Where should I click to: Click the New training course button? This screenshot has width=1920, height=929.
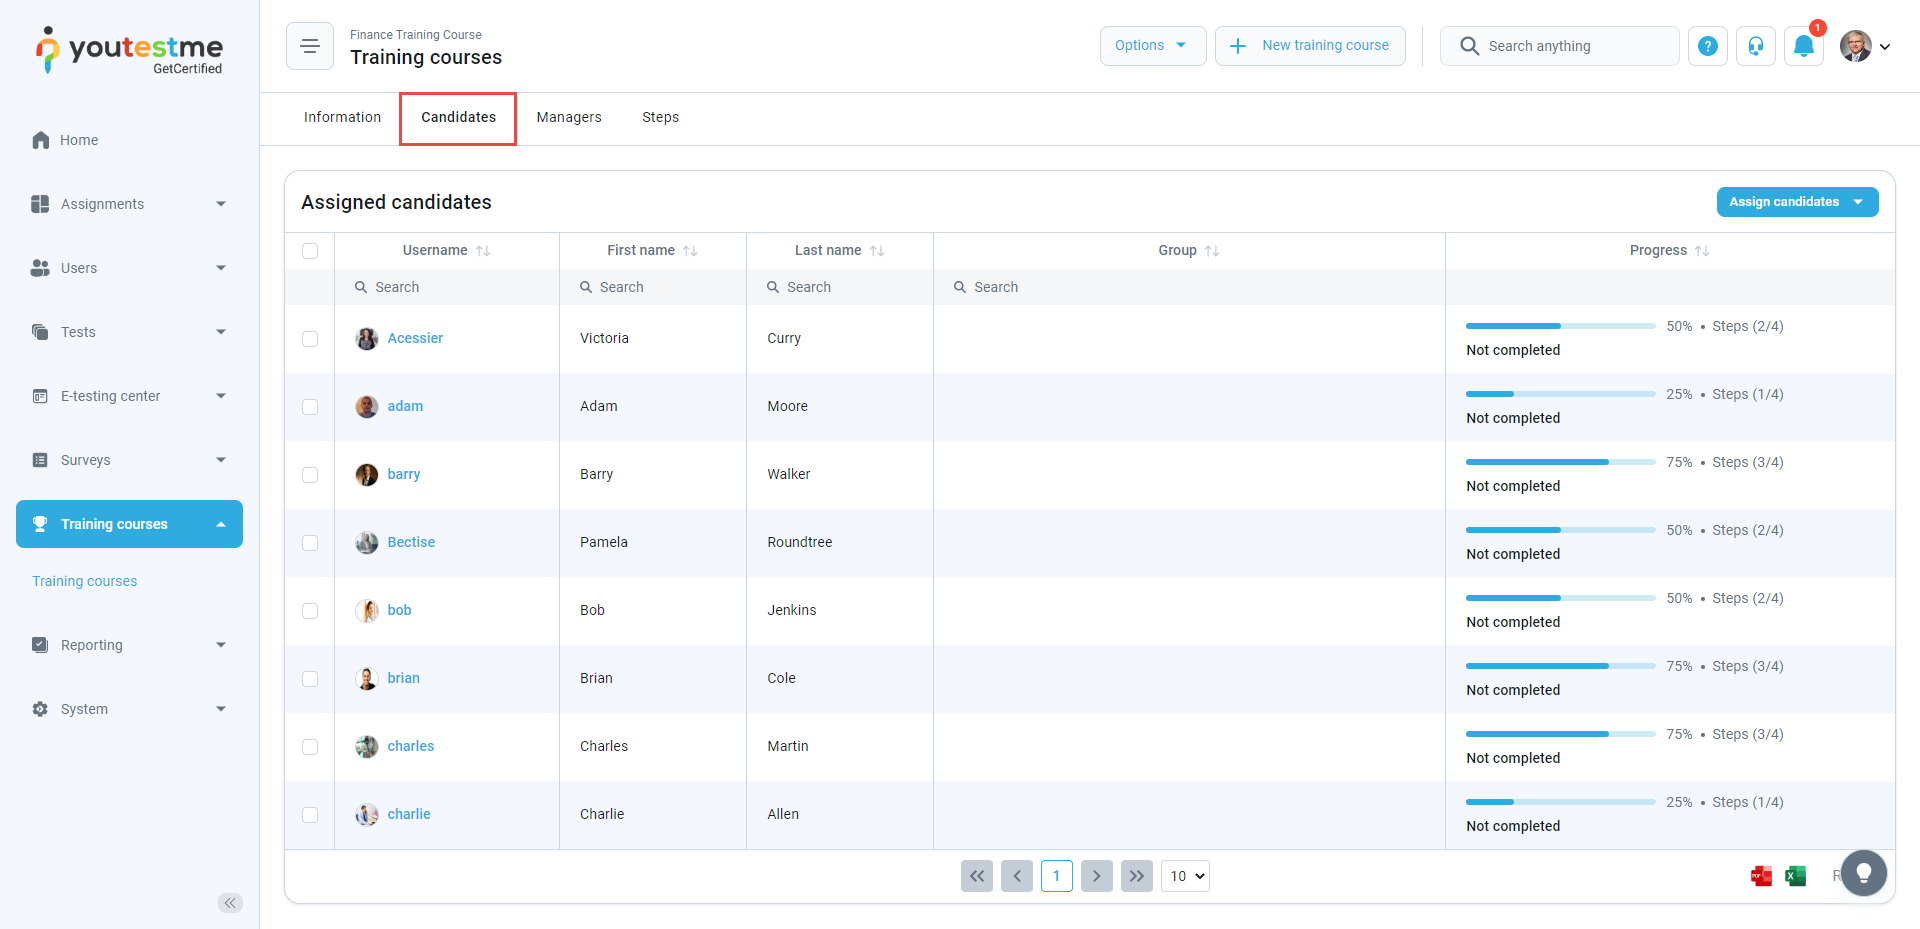[x=1310, y=46]
